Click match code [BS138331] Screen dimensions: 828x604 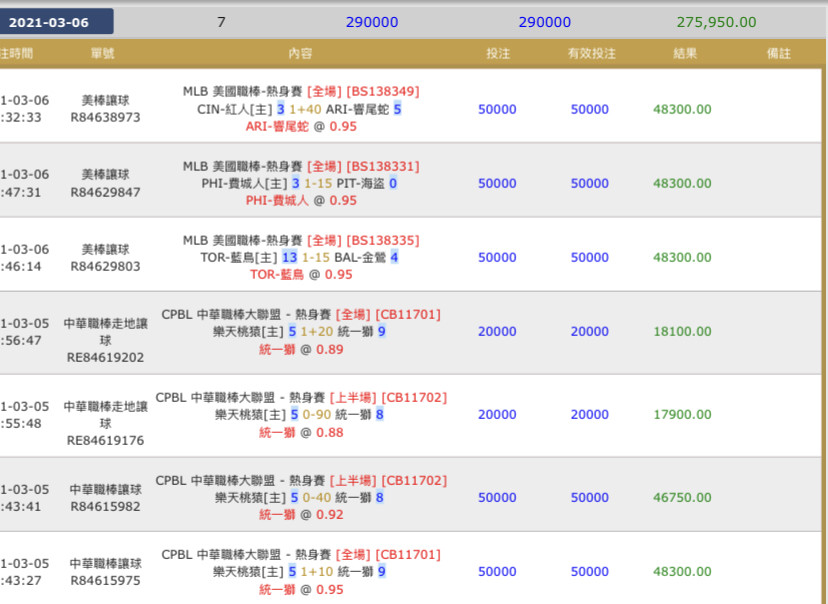[x=383, y=166]
